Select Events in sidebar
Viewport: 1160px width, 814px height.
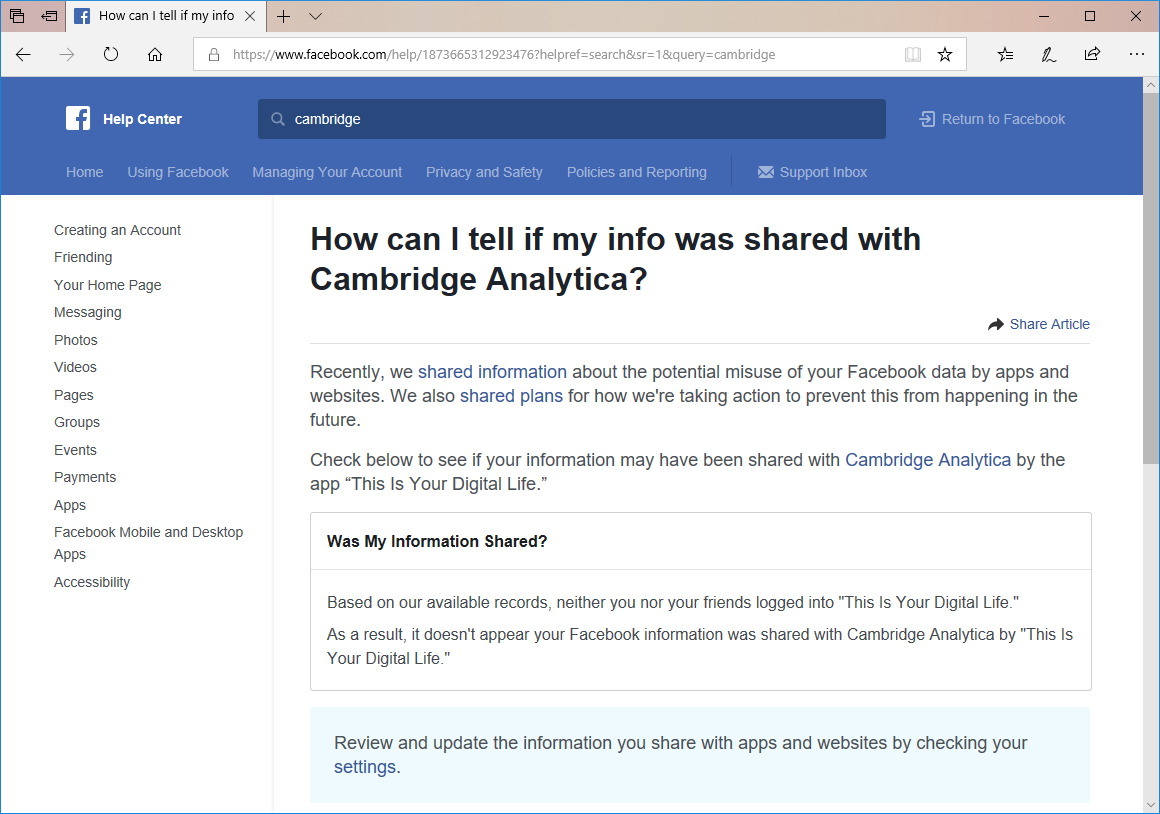[x=75, y=450]
